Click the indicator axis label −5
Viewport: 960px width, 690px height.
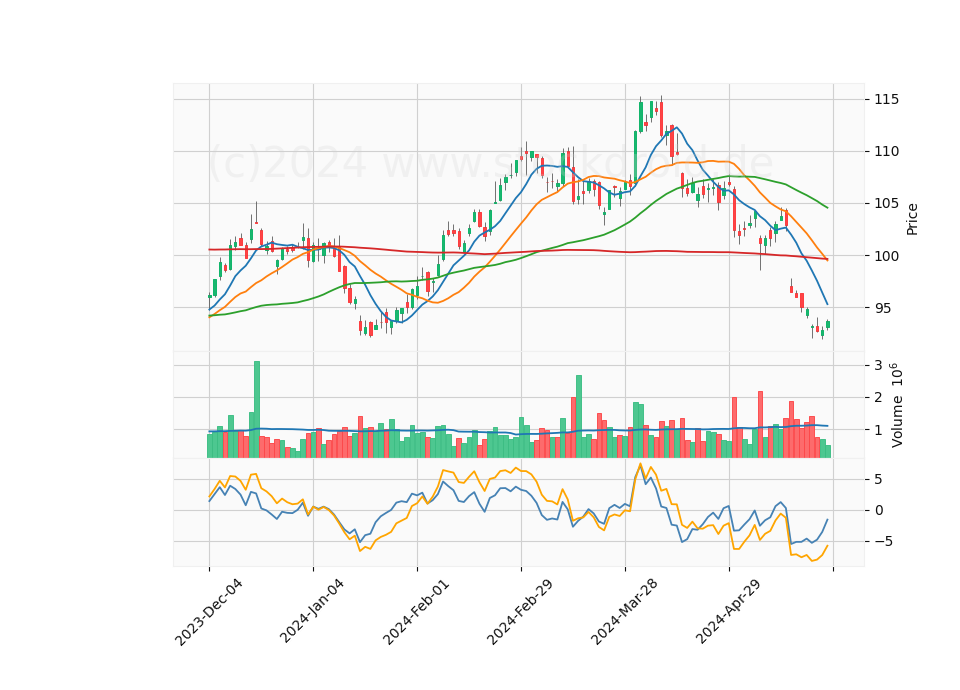click(x=882, y=541)
